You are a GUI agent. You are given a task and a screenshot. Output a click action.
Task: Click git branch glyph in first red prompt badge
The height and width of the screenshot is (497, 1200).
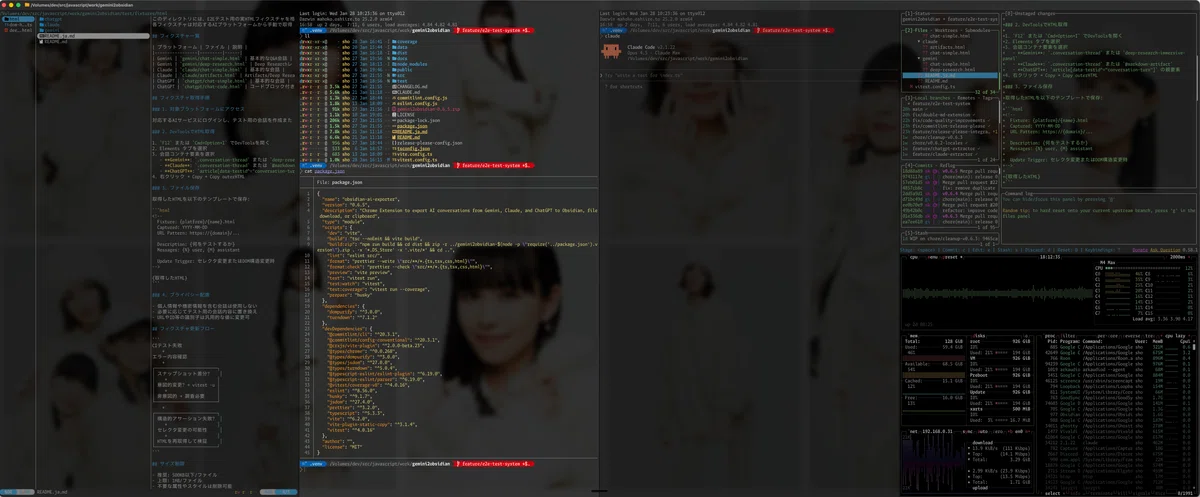point(458,30)
